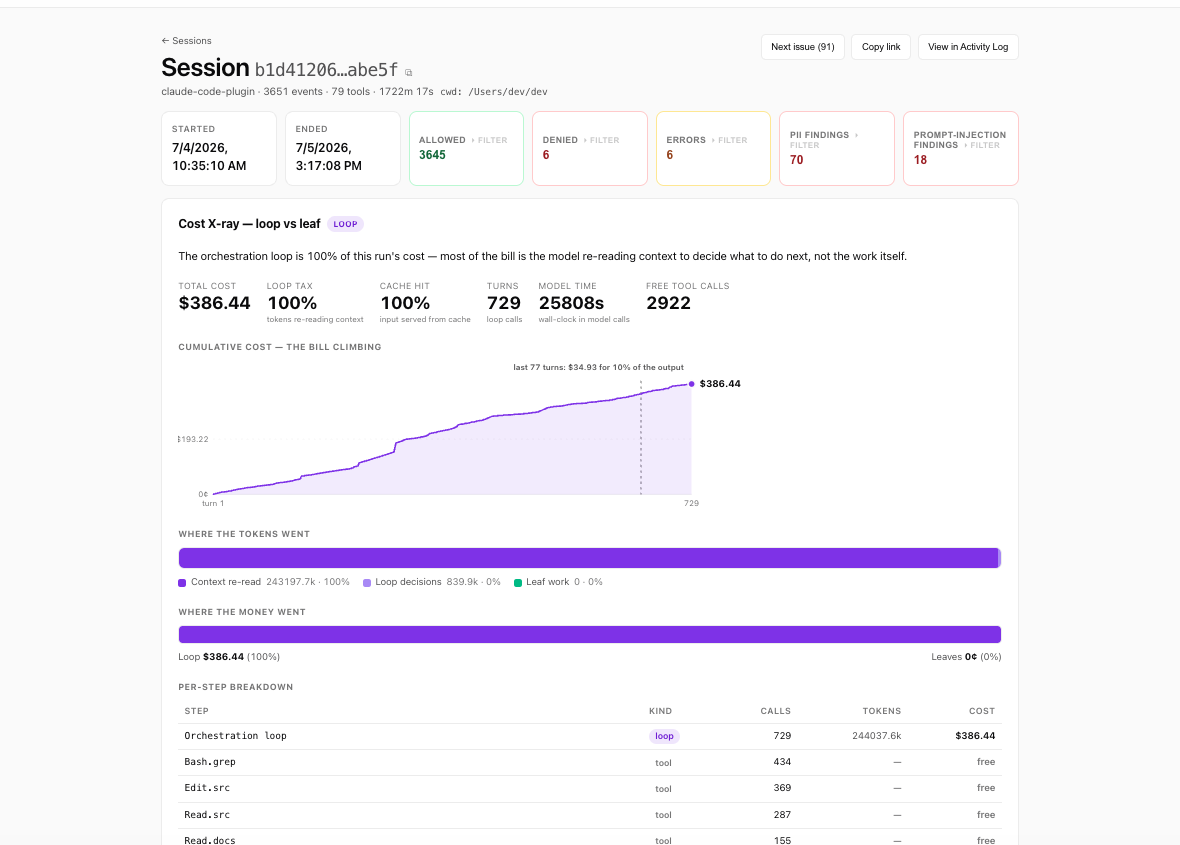Viewport: 1180px width, 845px height.
Task: Click the Context re-read legend swatch
Action: coord(182,582)
